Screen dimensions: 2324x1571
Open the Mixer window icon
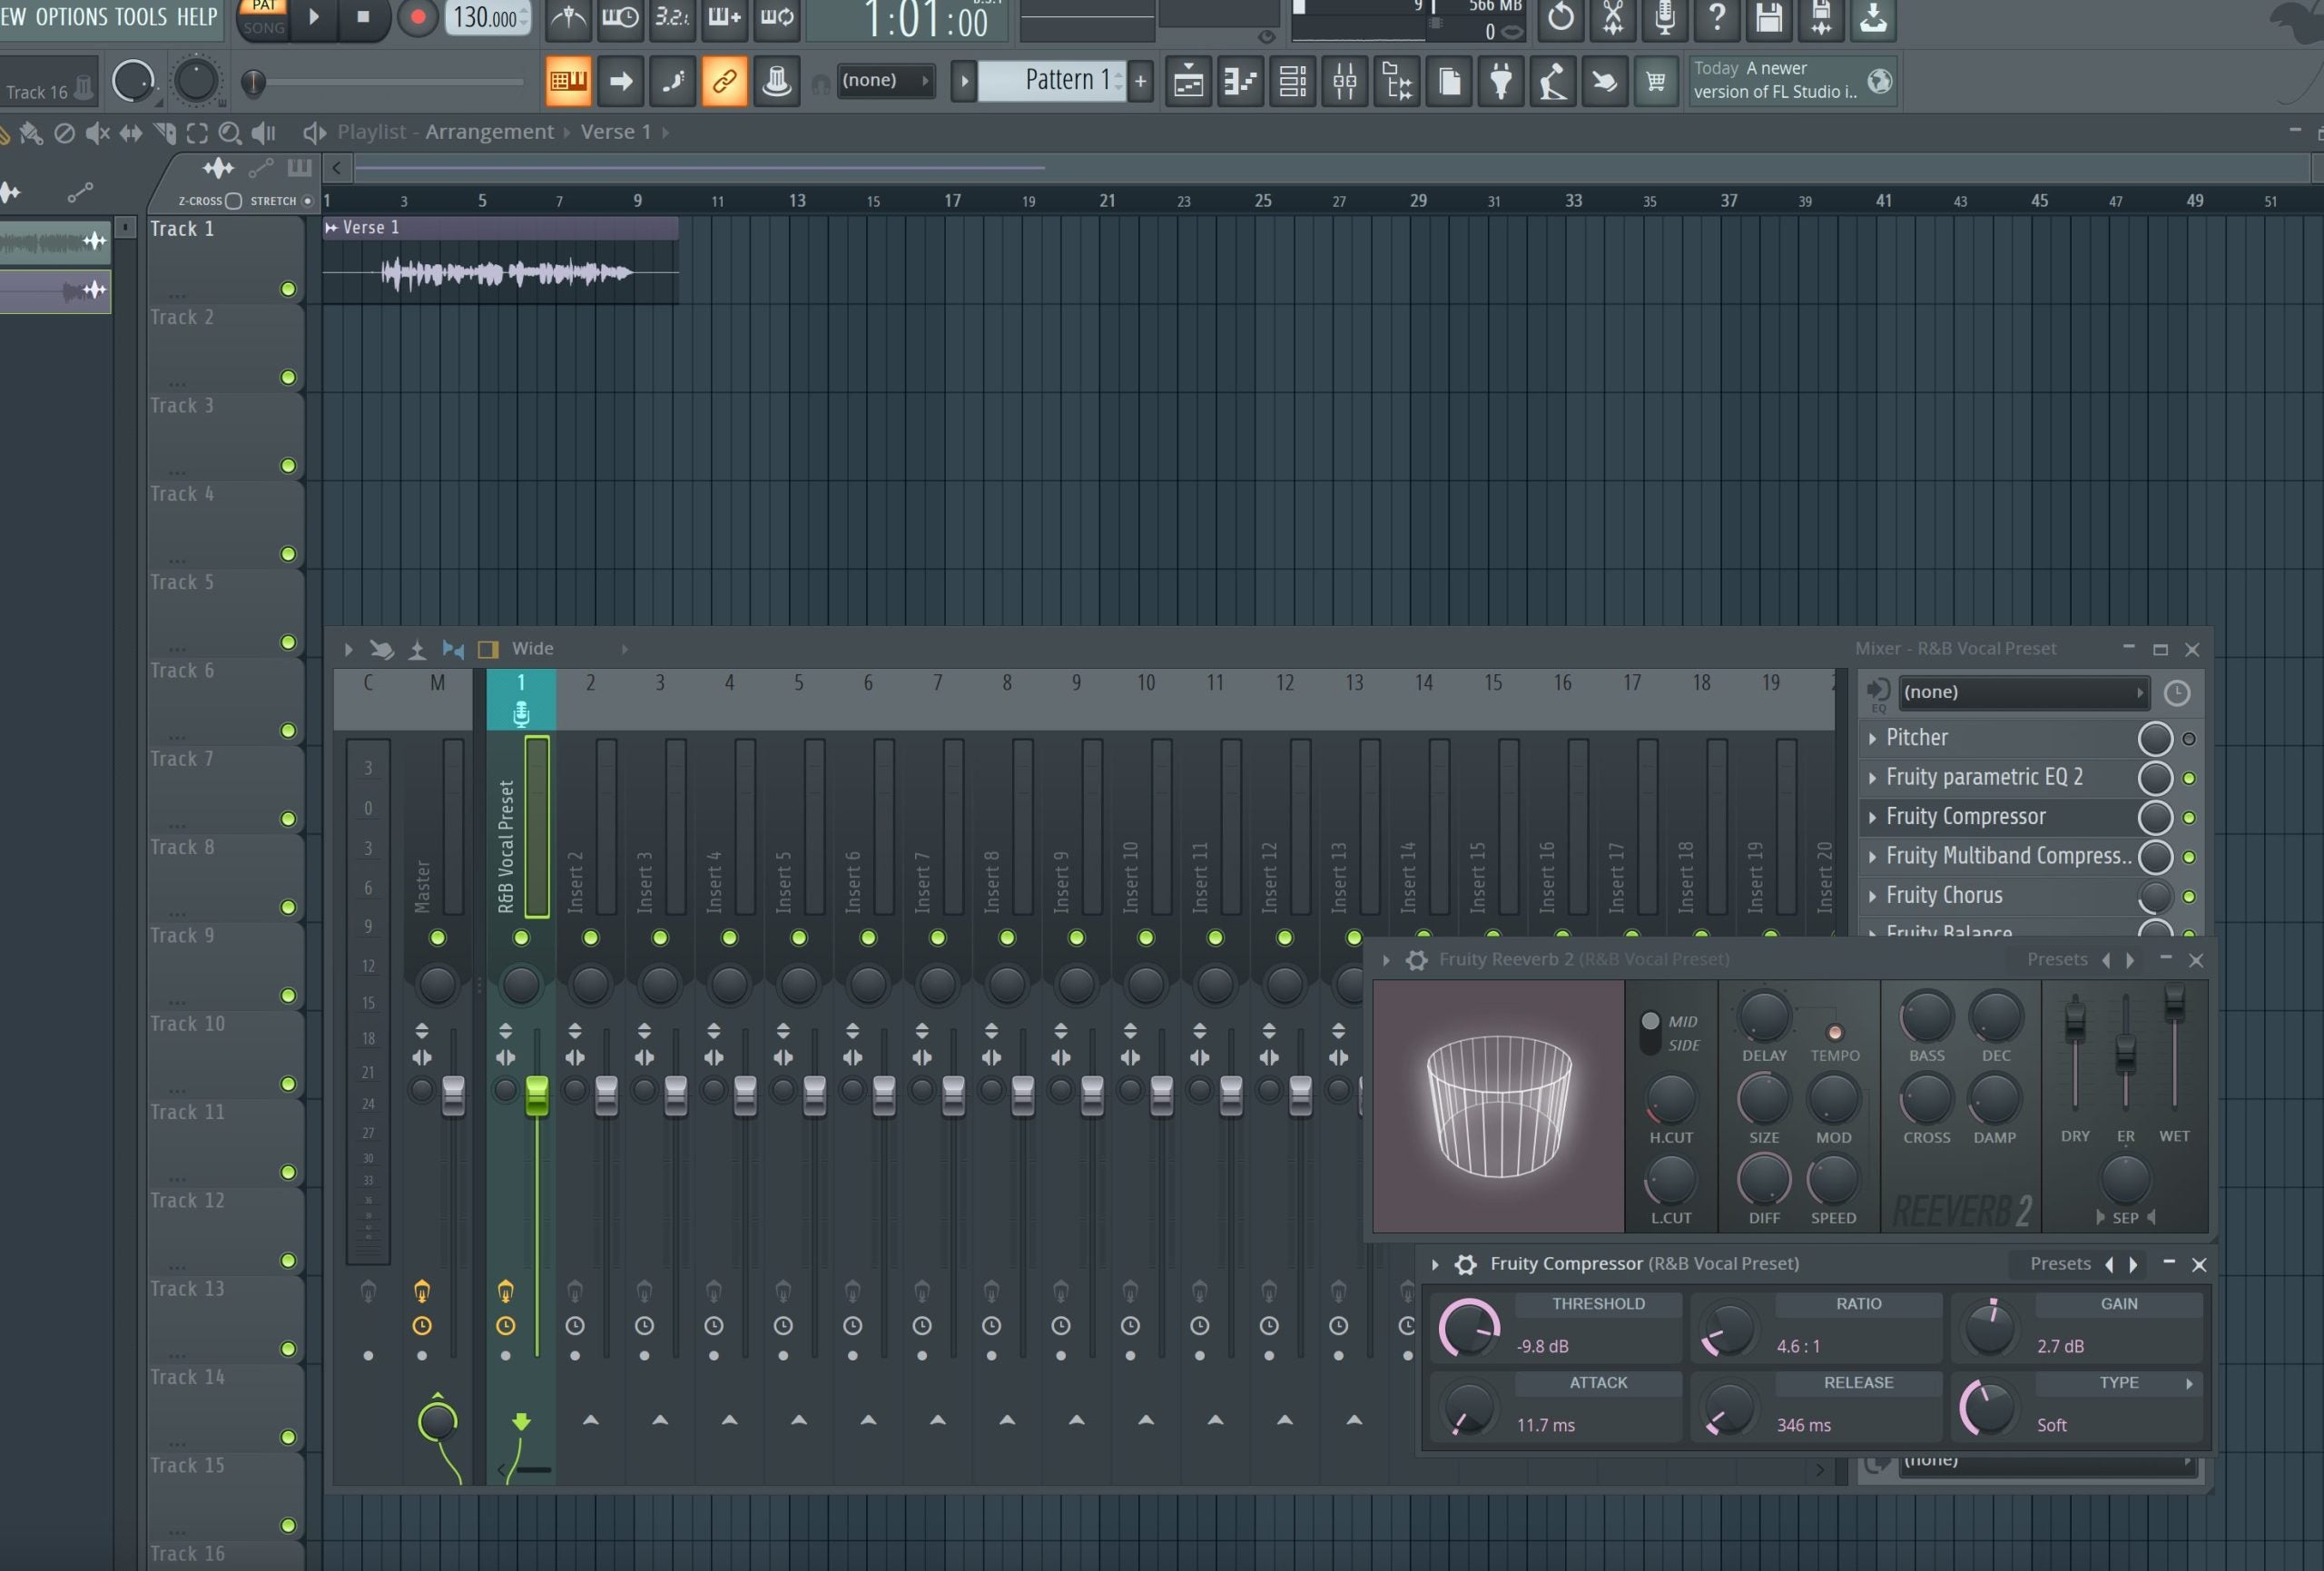[x=1344, y=81]
